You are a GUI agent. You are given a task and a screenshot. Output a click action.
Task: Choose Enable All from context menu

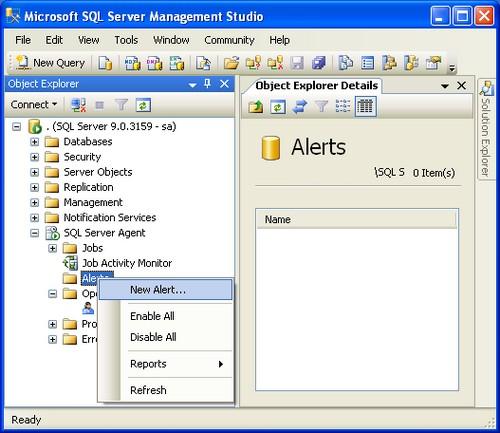click(166, 316)
